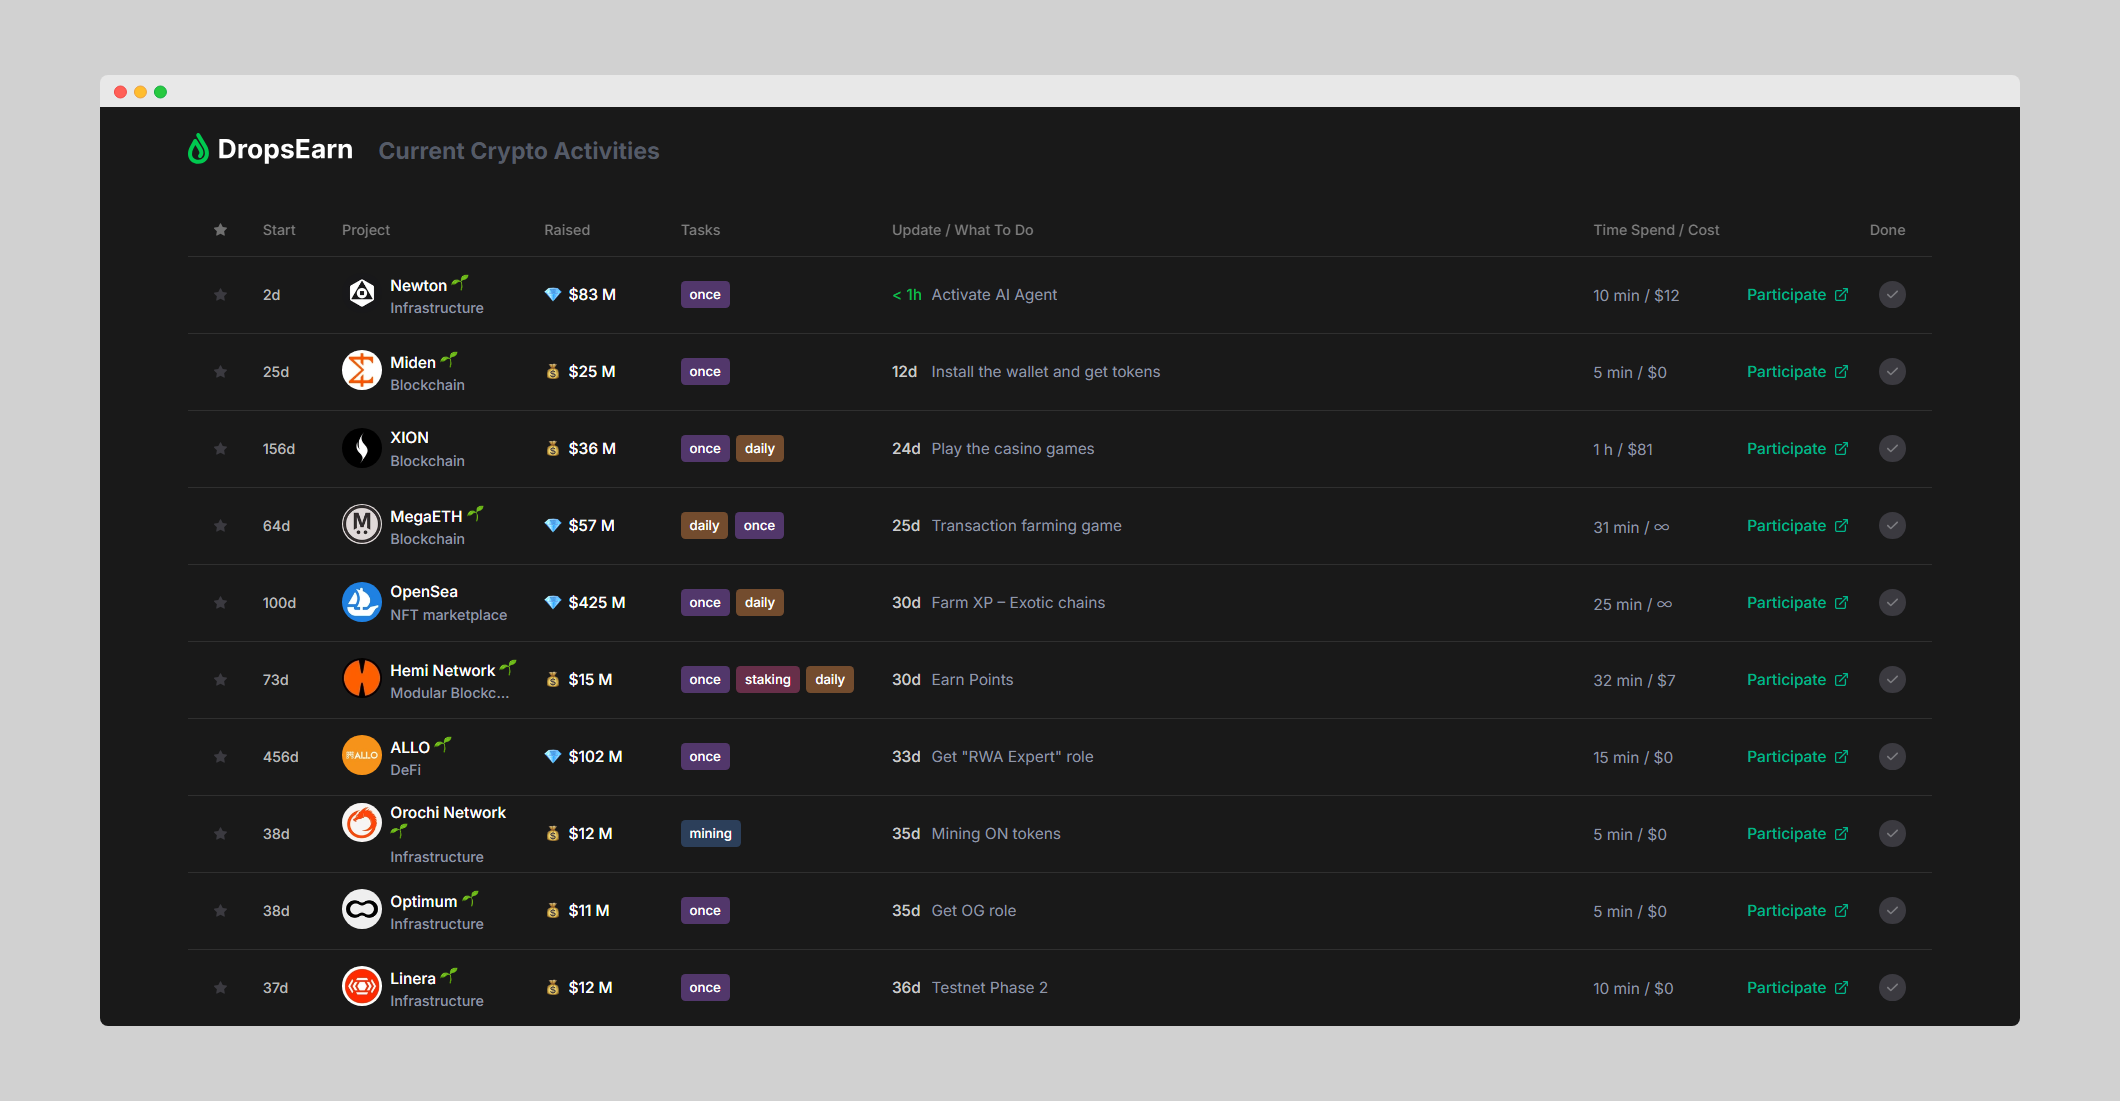Participate in the ALLO activity

click(x=1797, y=757)
